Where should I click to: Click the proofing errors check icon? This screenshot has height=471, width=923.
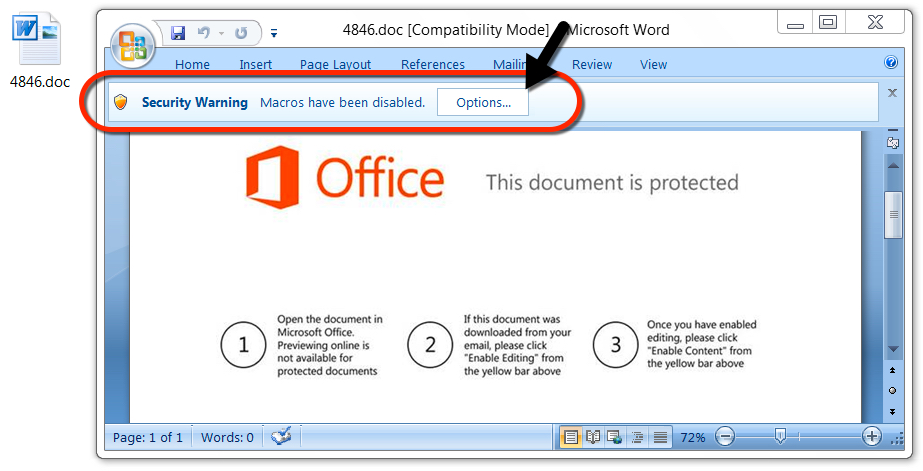click(281, 437)
